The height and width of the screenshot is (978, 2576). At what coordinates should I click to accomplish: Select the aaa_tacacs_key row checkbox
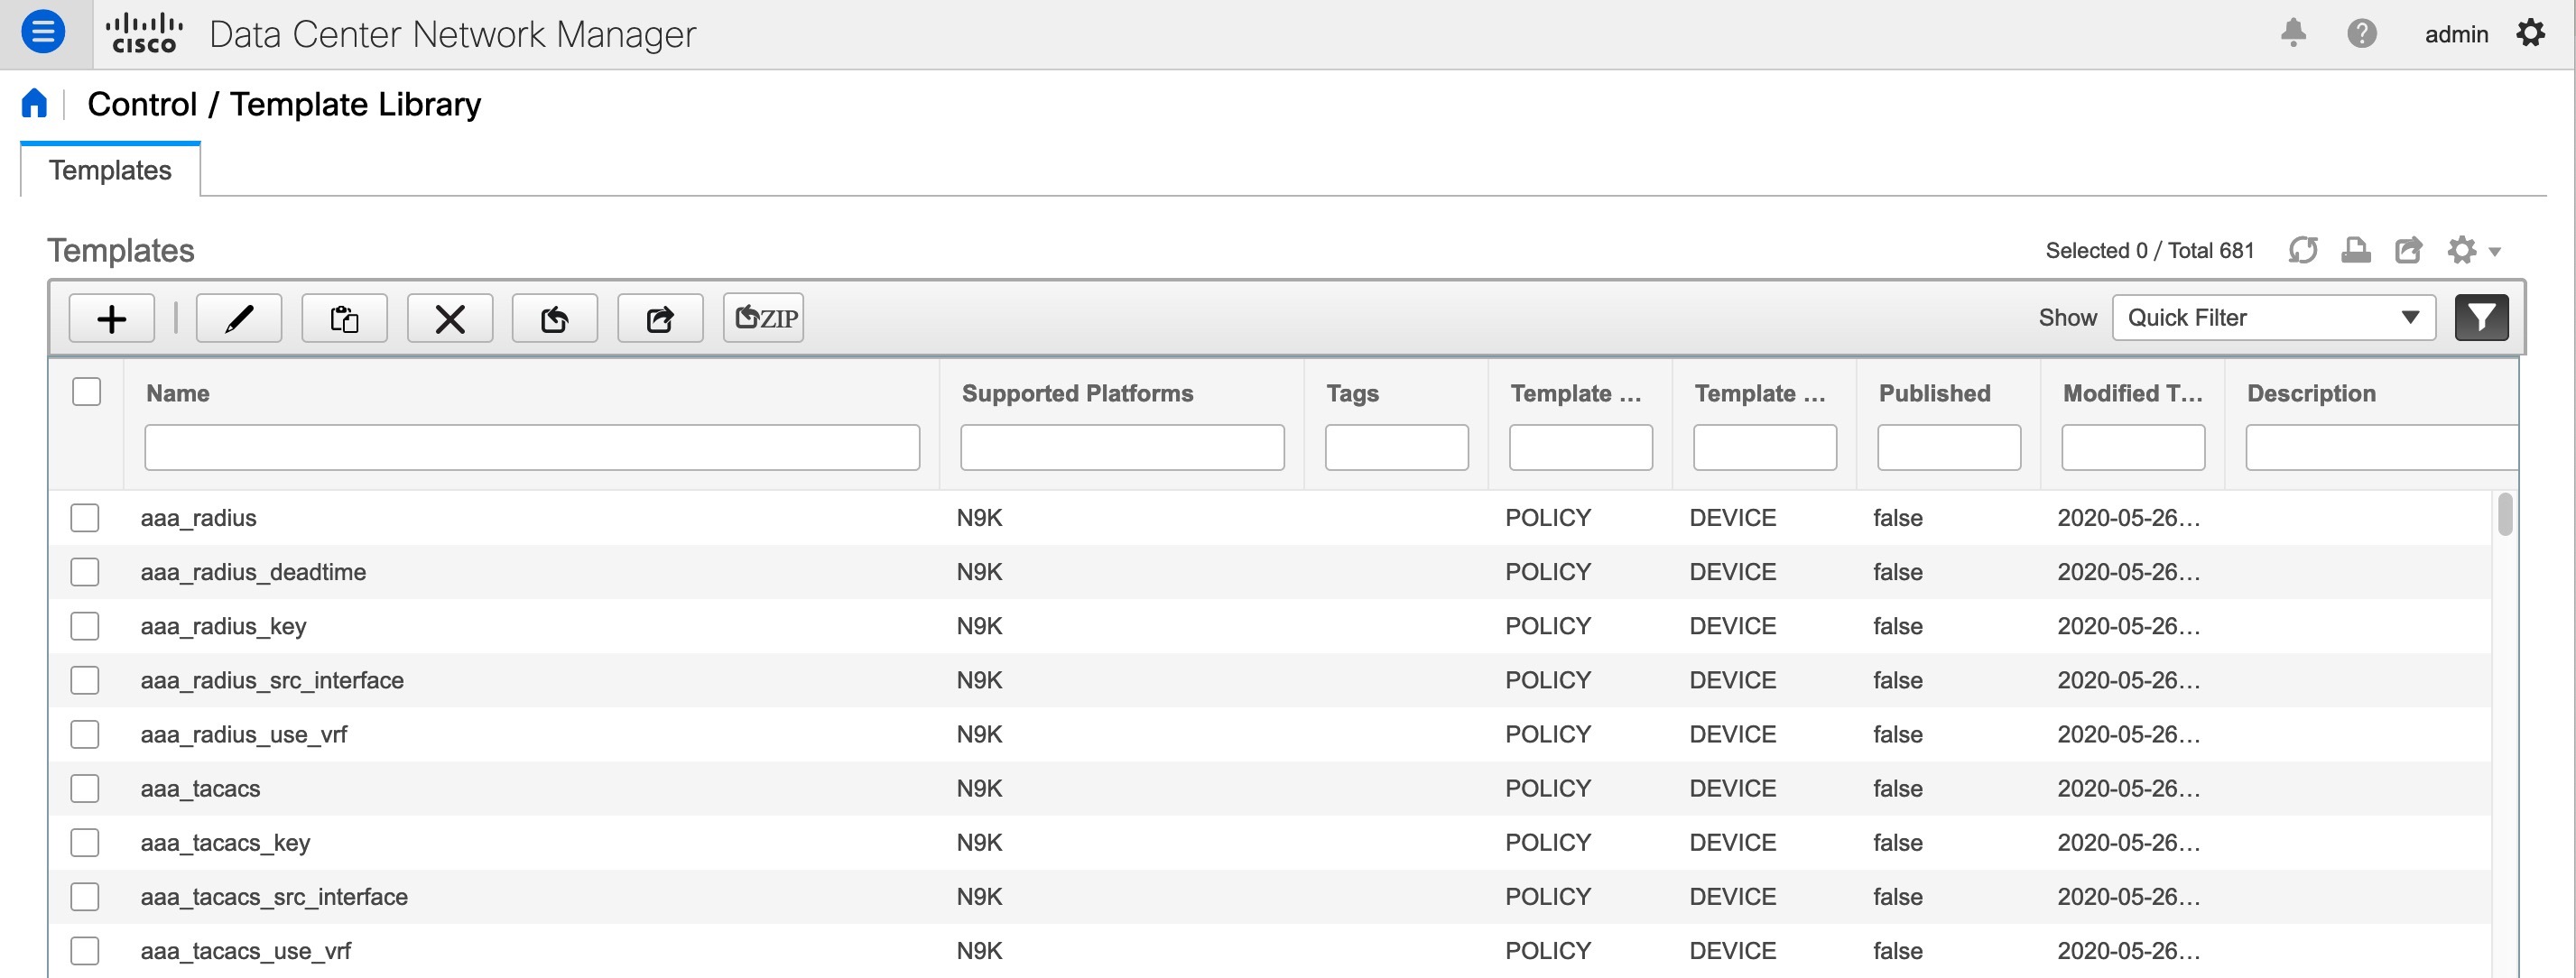[x=85, y=842]
